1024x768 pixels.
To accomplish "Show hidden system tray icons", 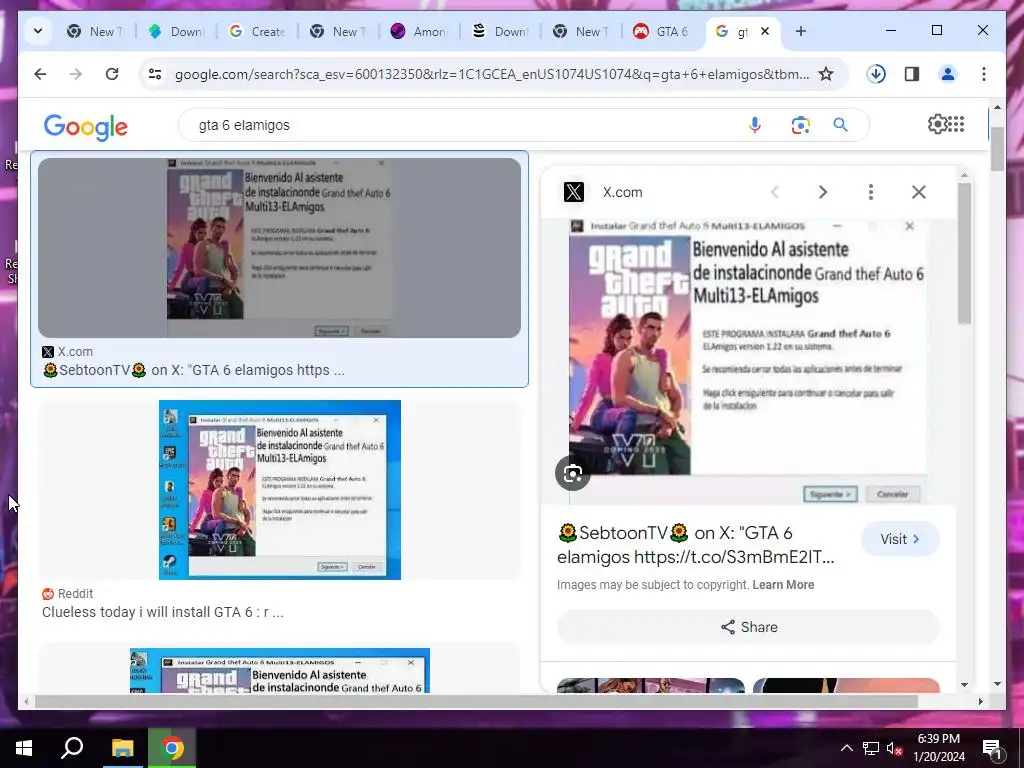I will tap(846, 748).
